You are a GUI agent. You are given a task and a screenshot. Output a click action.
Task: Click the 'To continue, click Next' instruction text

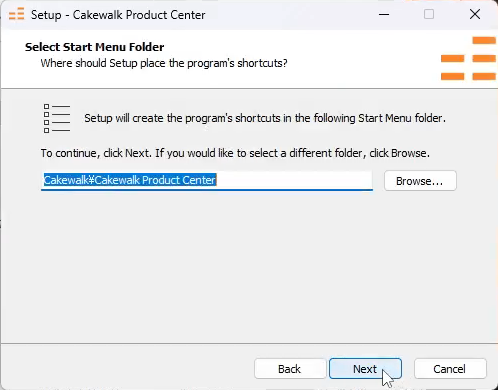point(235,153)
